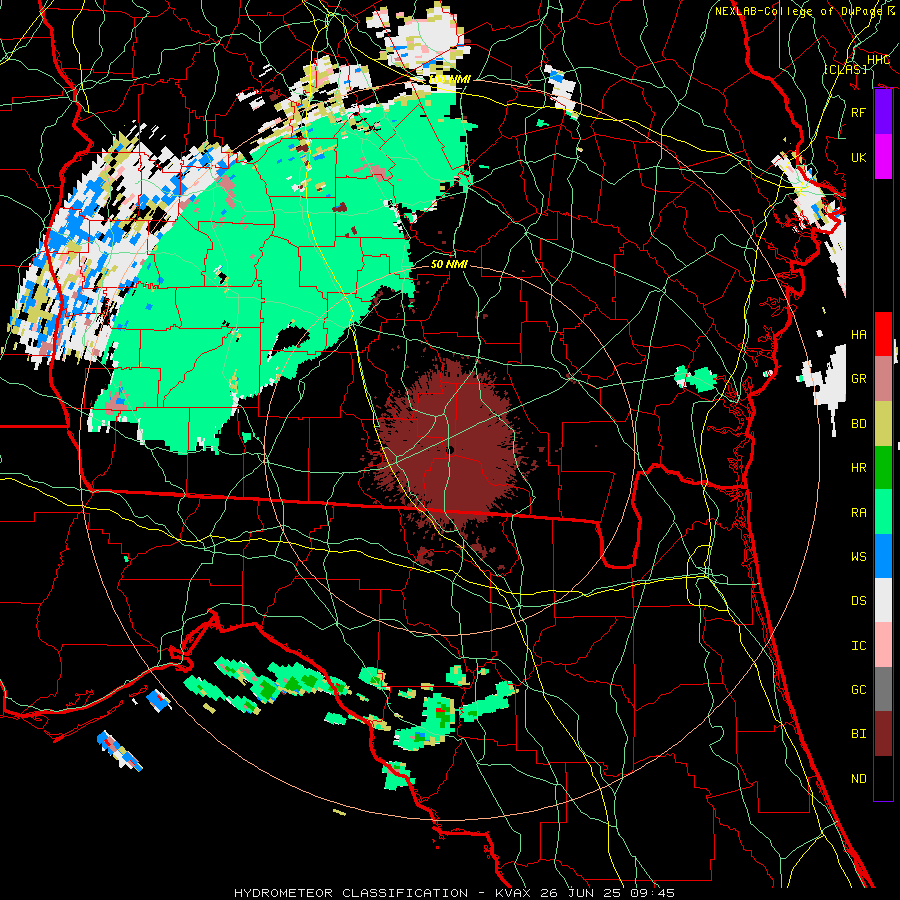
Task: Pick the bright green RA legend swatch
Action: 883,511
